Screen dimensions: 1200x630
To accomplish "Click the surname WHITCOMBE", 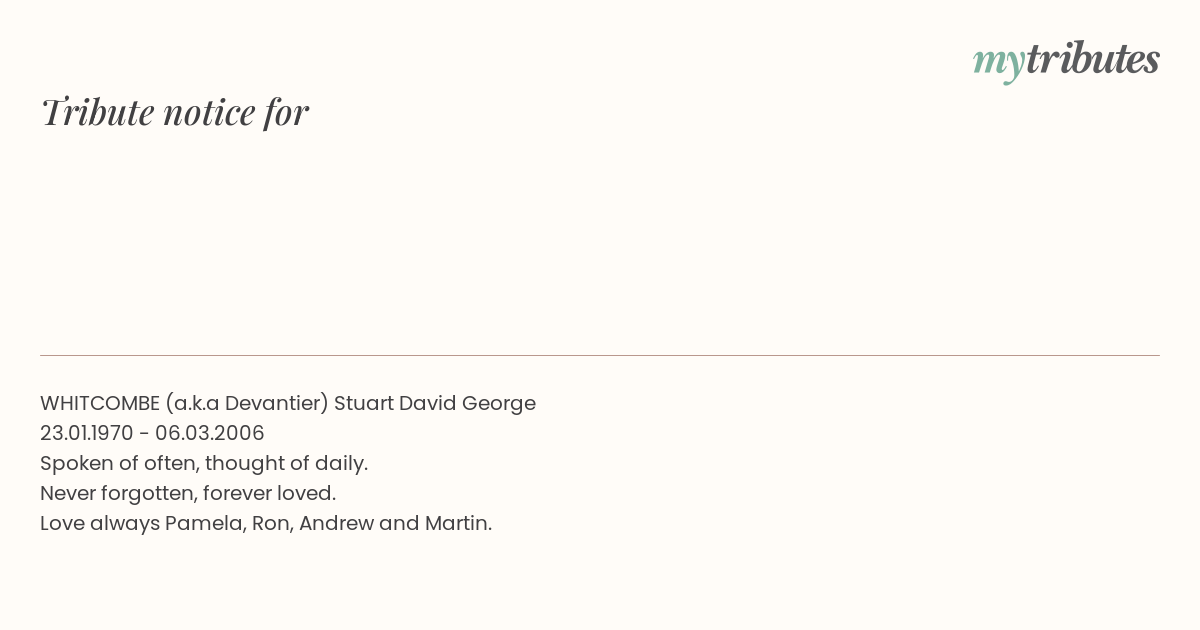I will 100,403.
